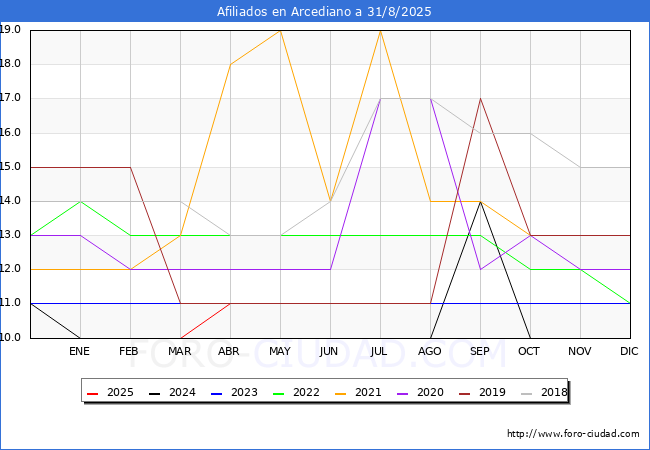The image size is (650, 450).
Task: Click the AGO month axis label
Action: (x=429, y=351)
